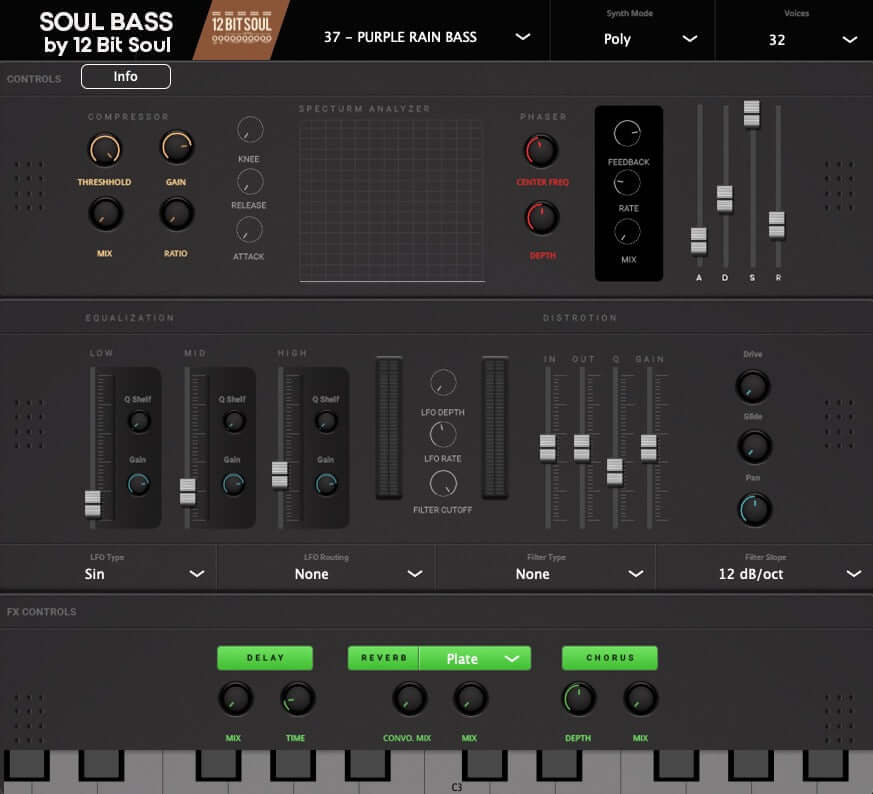
Task: Click the 12 Bit Soul logo
Action: 241,30
